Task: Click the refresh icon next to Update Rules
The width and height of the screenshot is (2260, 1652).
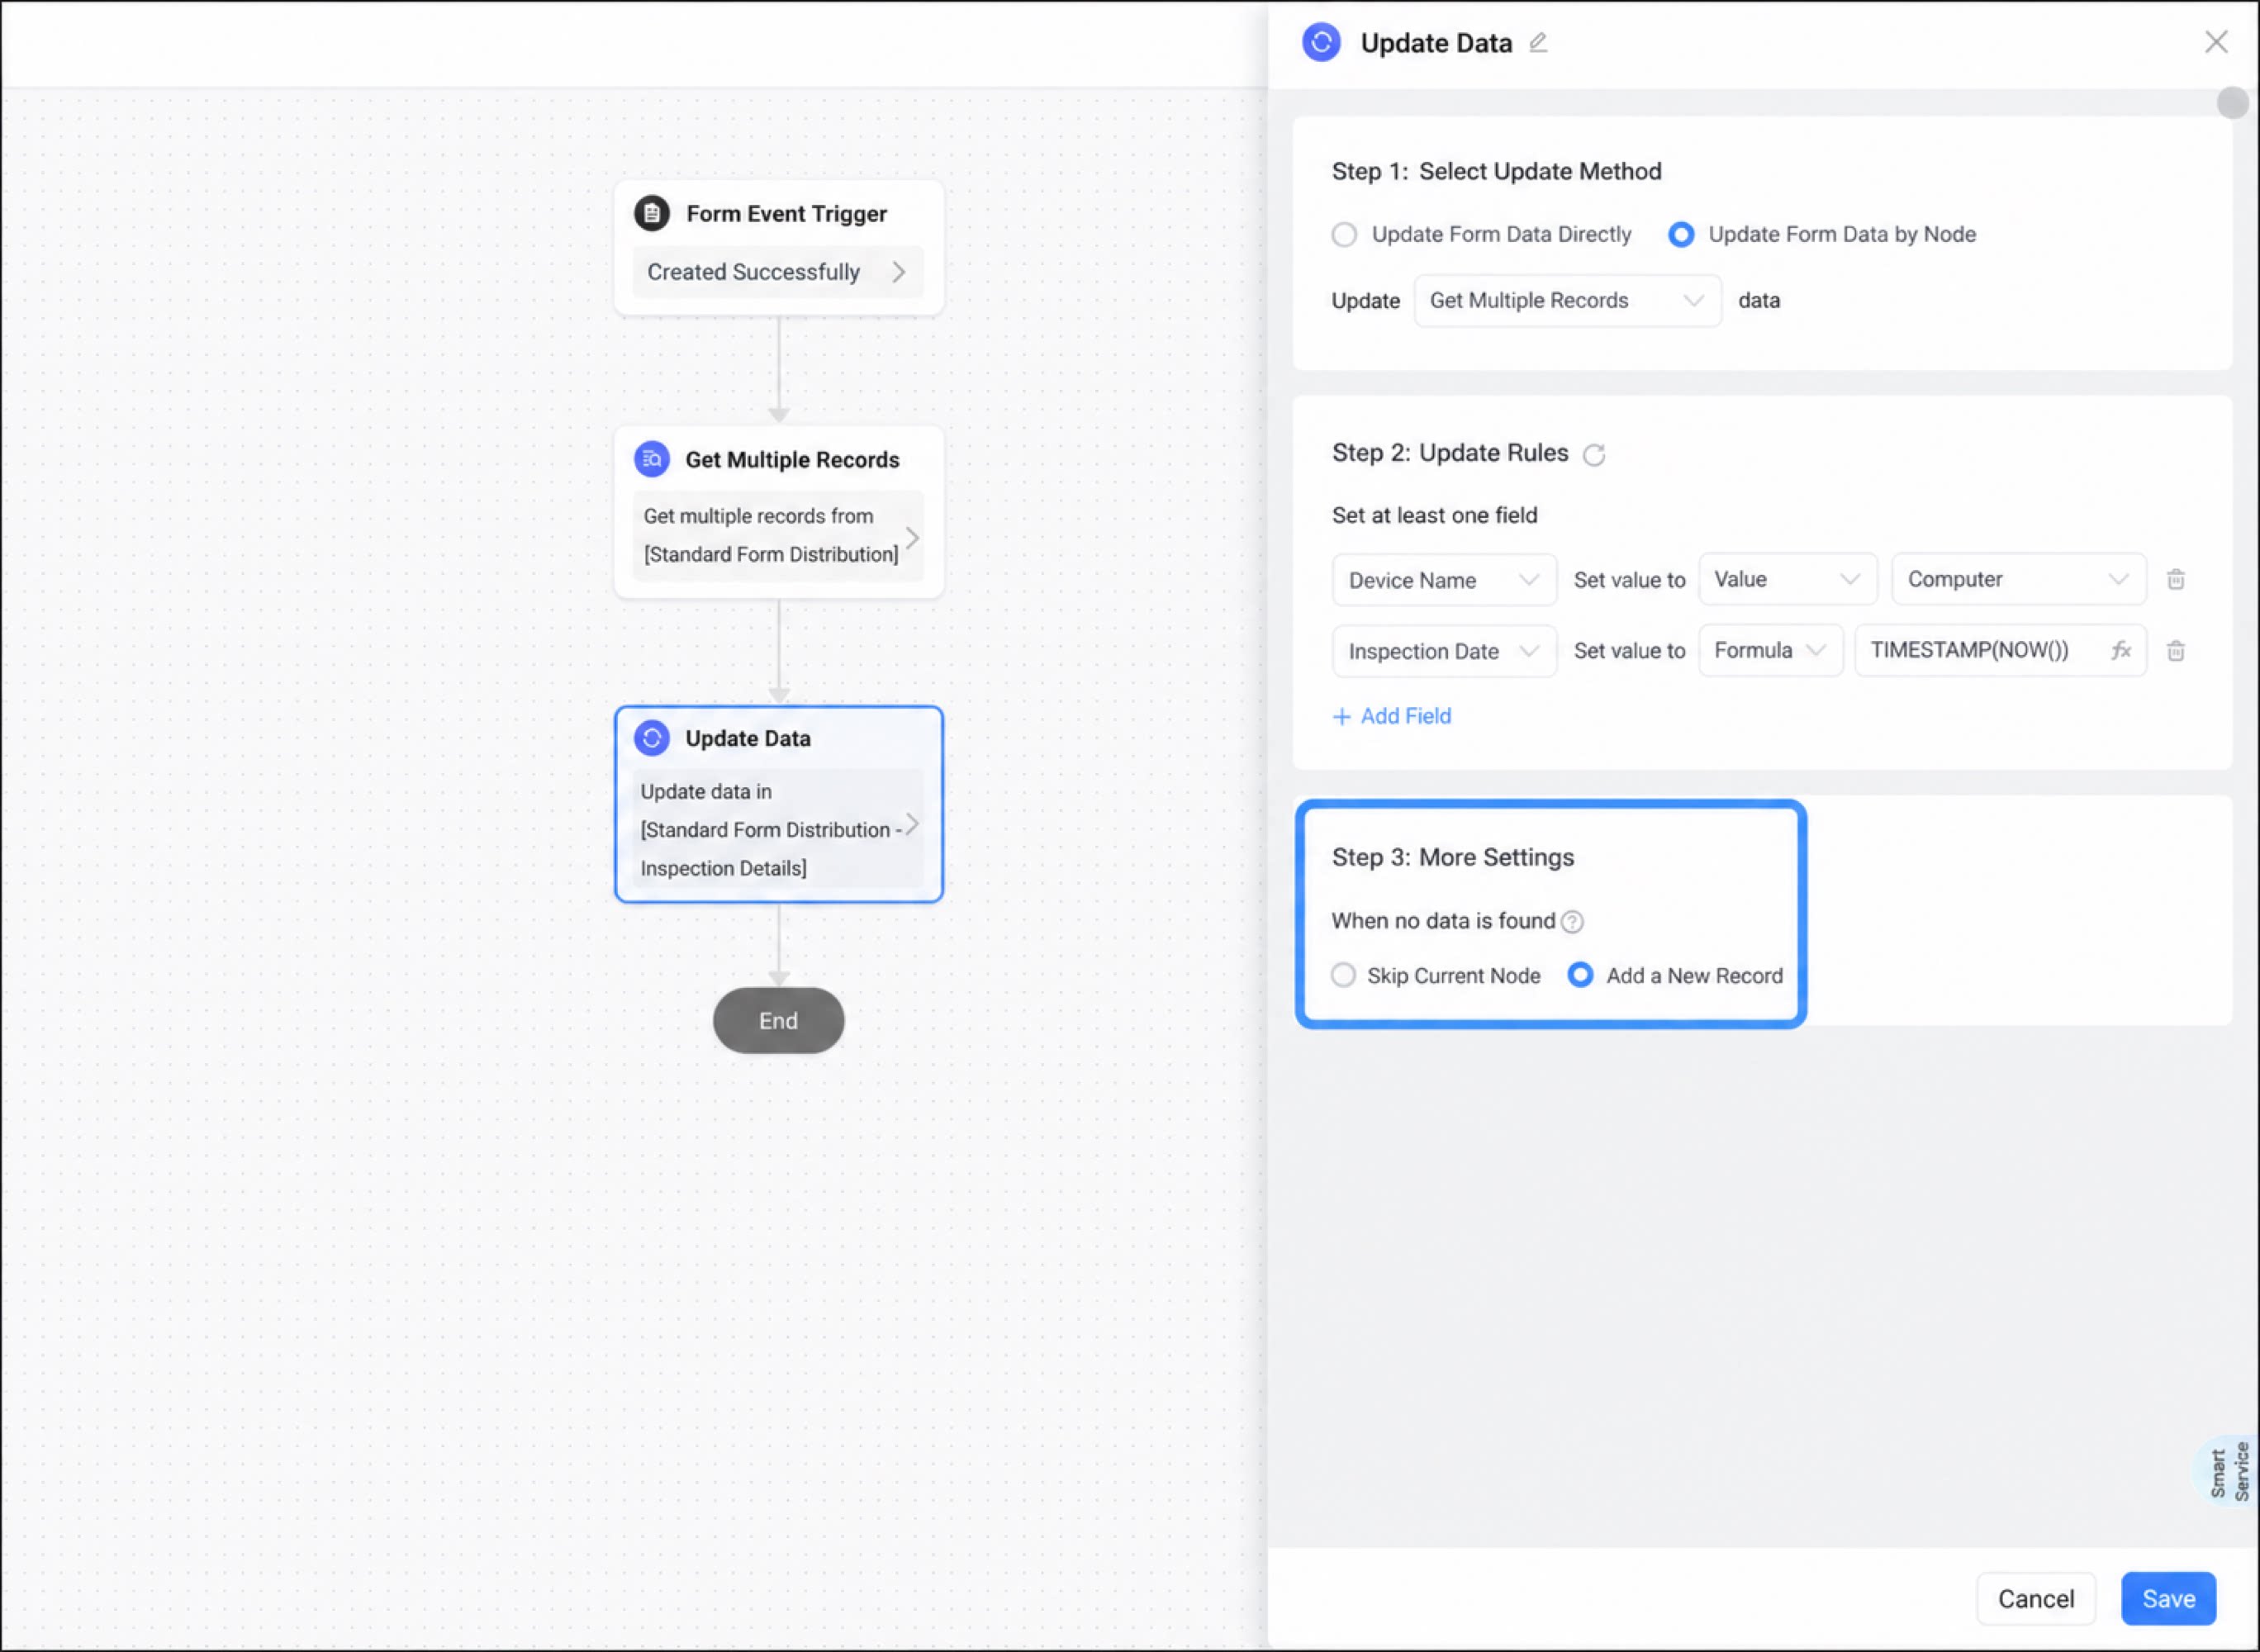Action: [1594, 455]
